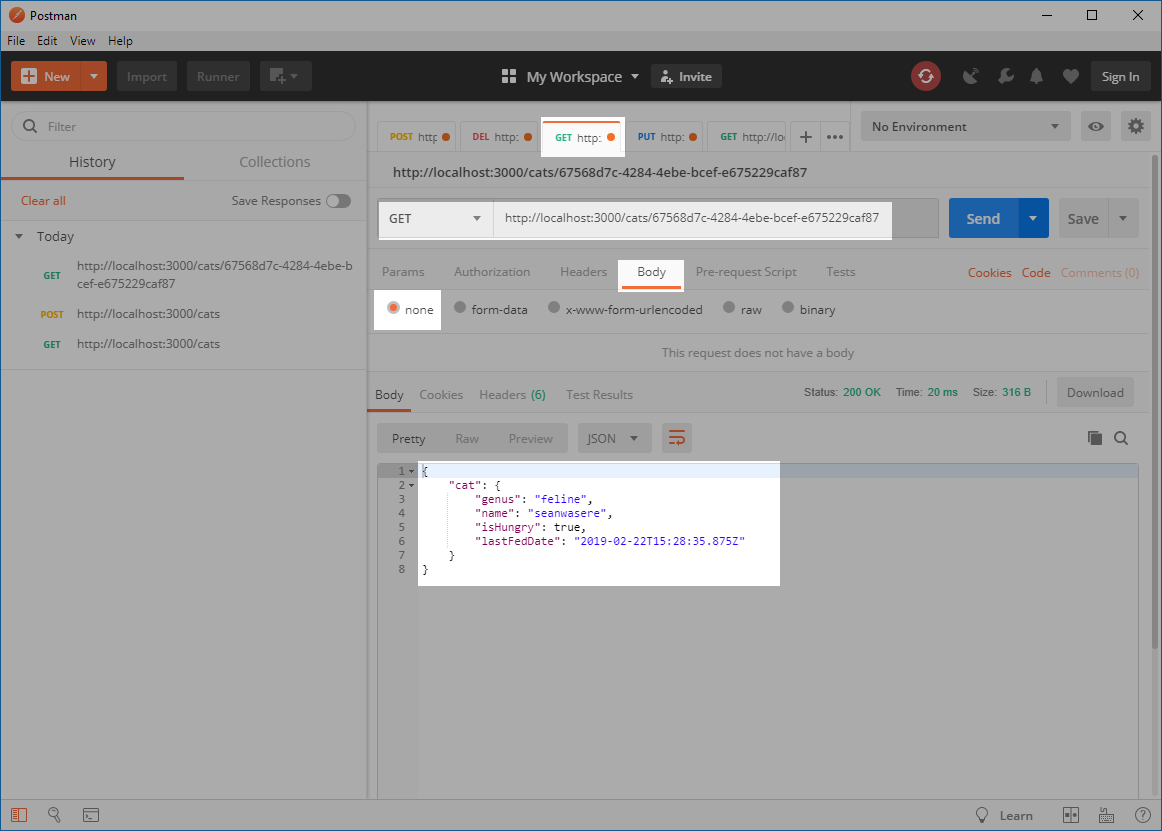The width and height of the screenshot is (1162, 831).
Task: Open the help question mark icon
Action: coord(1143,815)
